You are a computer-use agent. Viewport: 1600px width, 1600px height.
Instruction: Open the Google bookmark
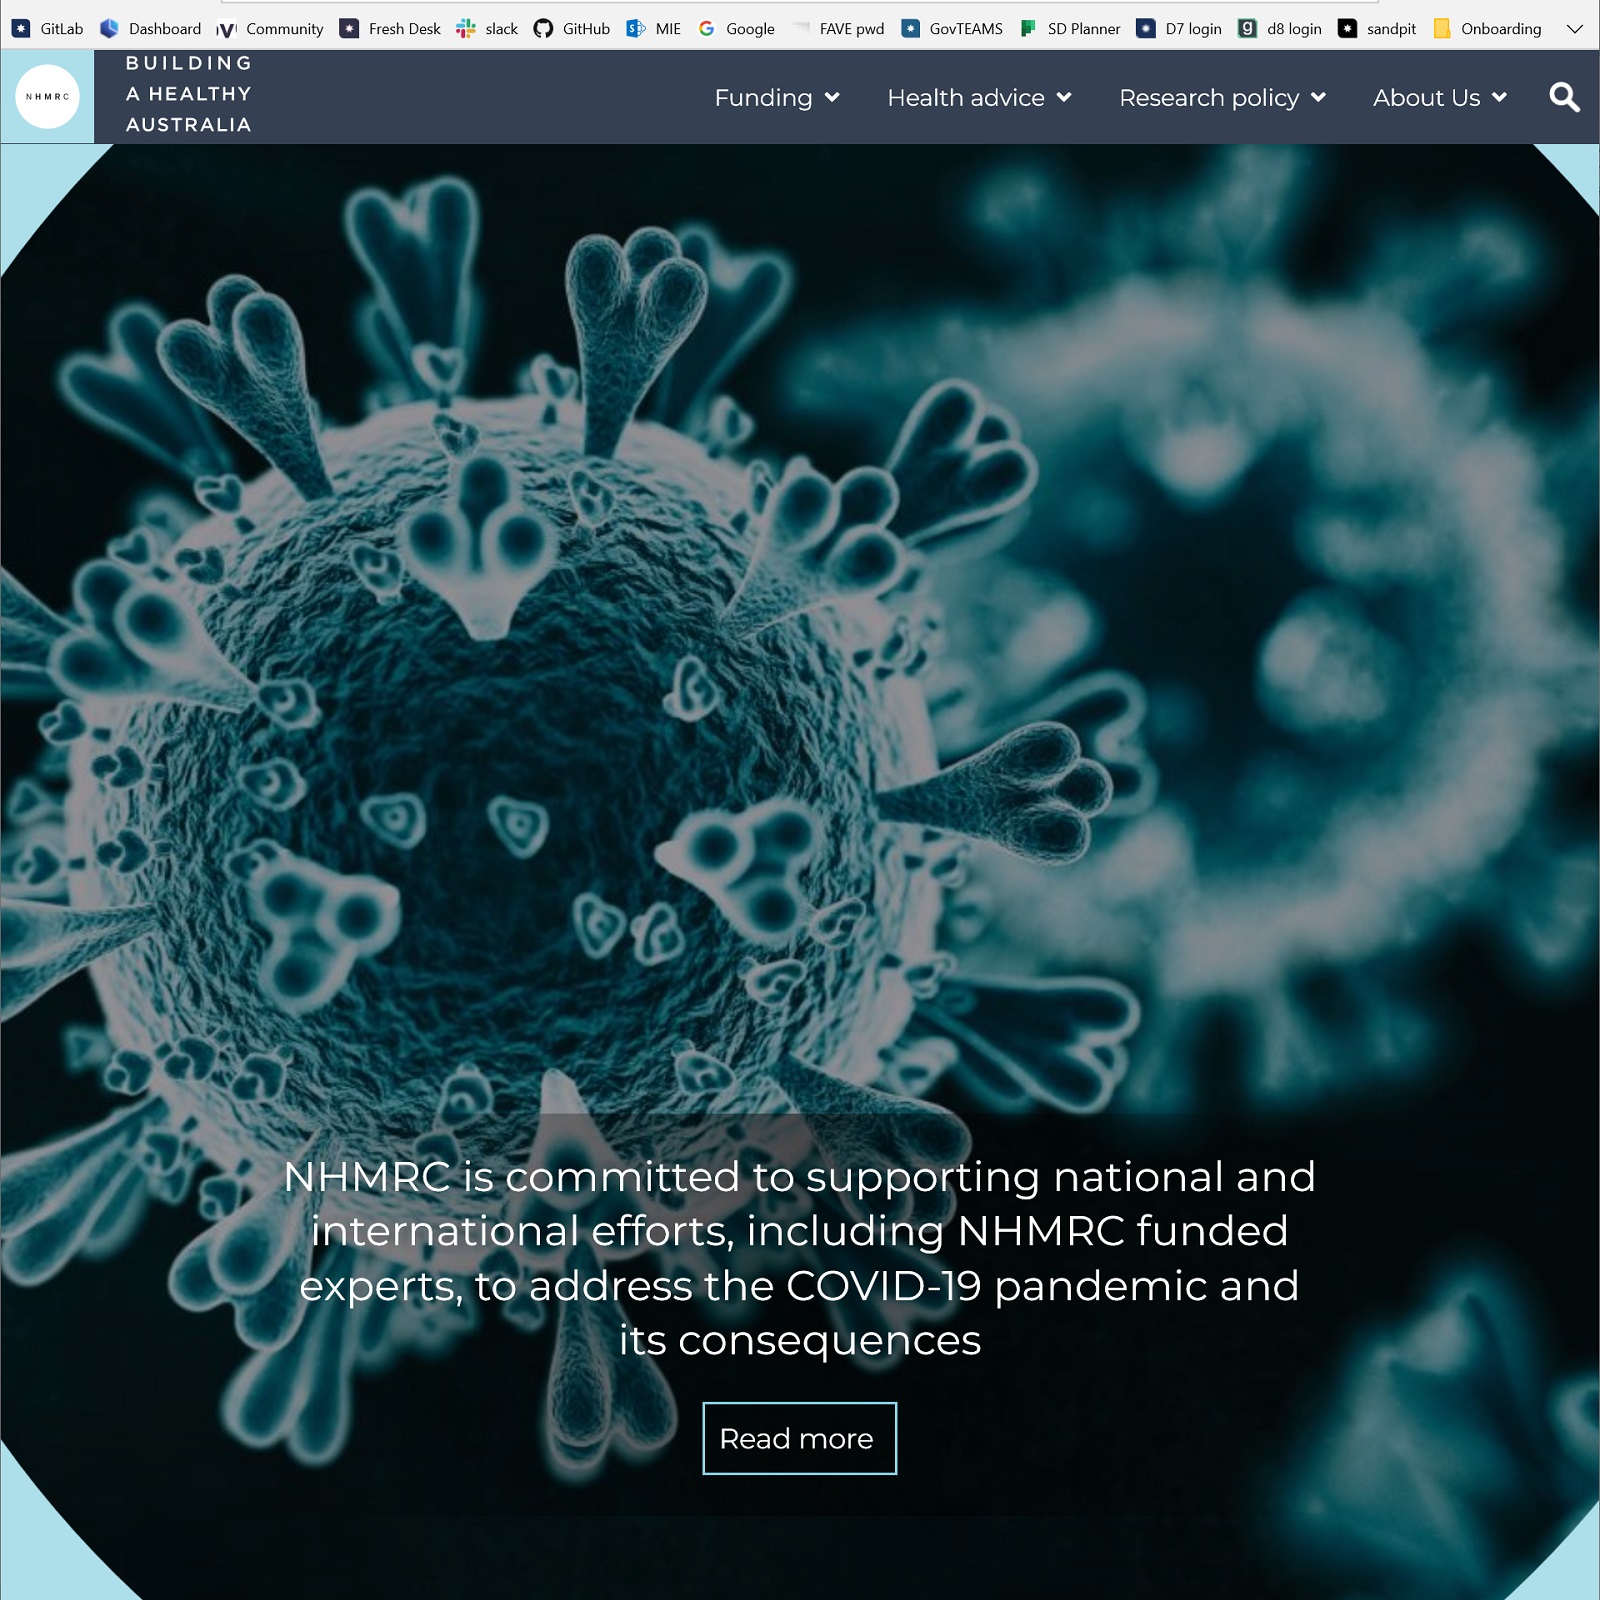coord(736,29)
